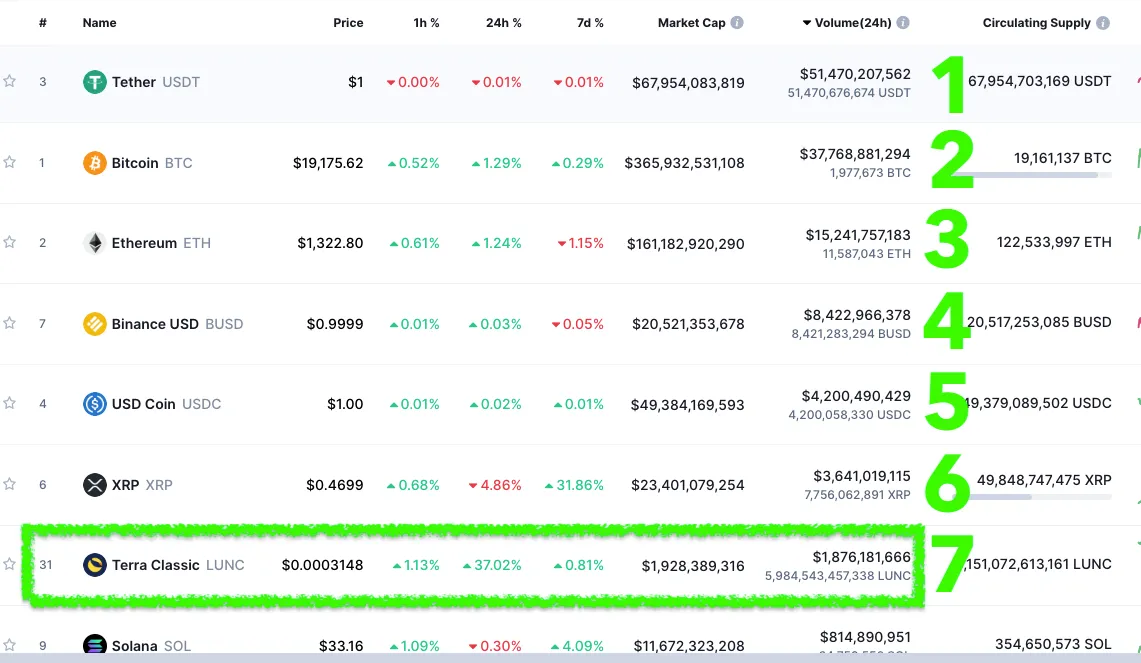Click the Tether coin logo icon
The height and width of the screenshot is (663, 1141).
[x=95, y=82]
